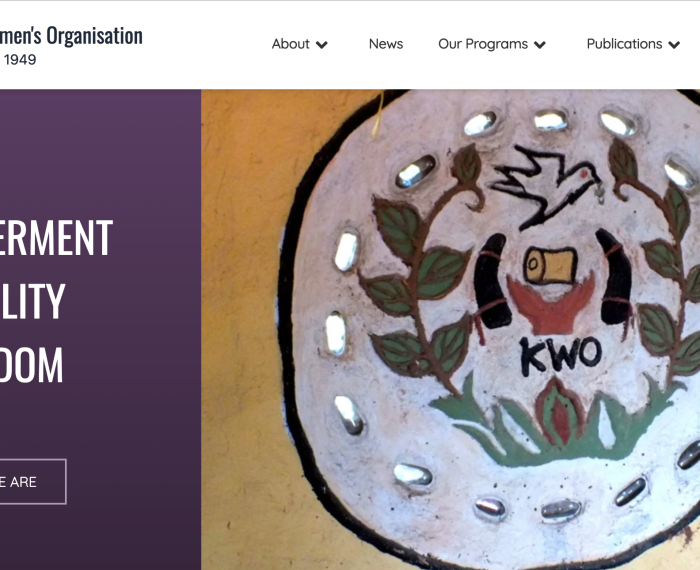Go to the News page
The image size is (700, 570).
tap(386, 44)
